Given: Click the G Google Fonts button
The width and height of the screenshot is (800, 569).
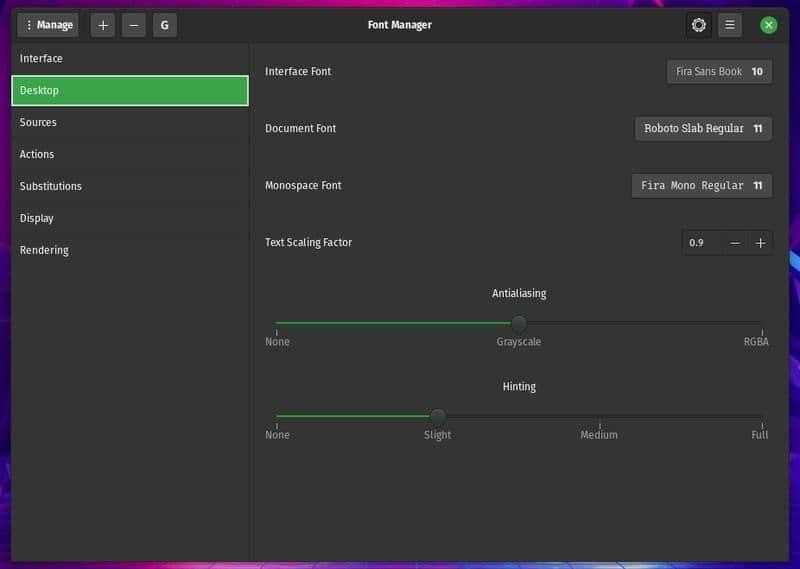Looking at the screenshot, I should [165, 25].
